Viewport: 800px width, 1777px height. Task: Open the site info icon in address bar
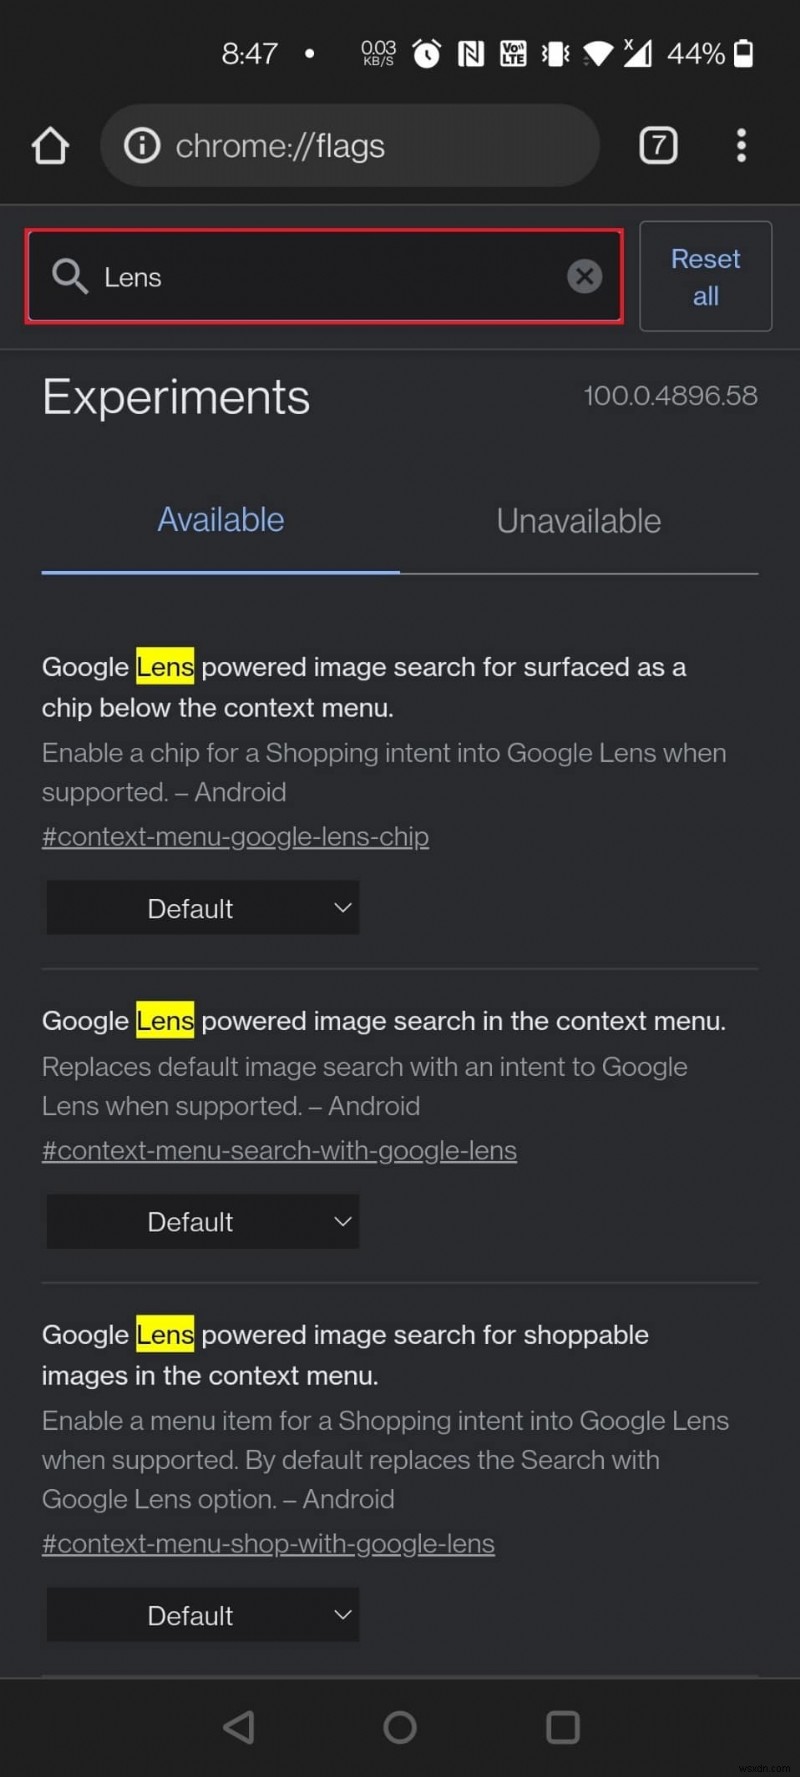141,145
